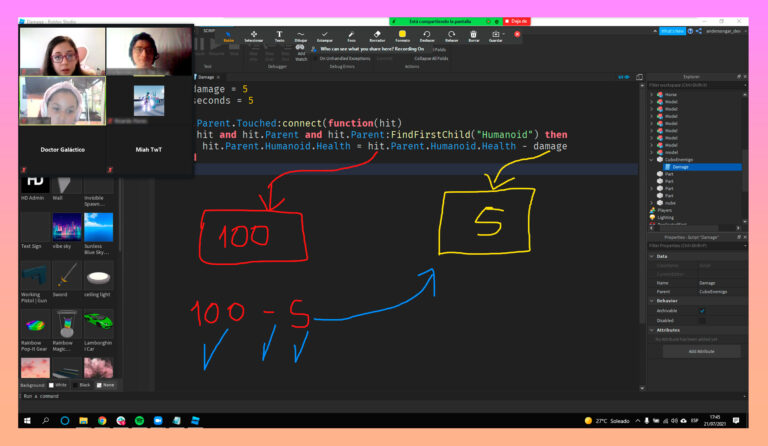Image resolution: width=768 pixels, height=446 pixels.
Task: Collapse the CuboEnemigo tree node
Action: point(653,159)
